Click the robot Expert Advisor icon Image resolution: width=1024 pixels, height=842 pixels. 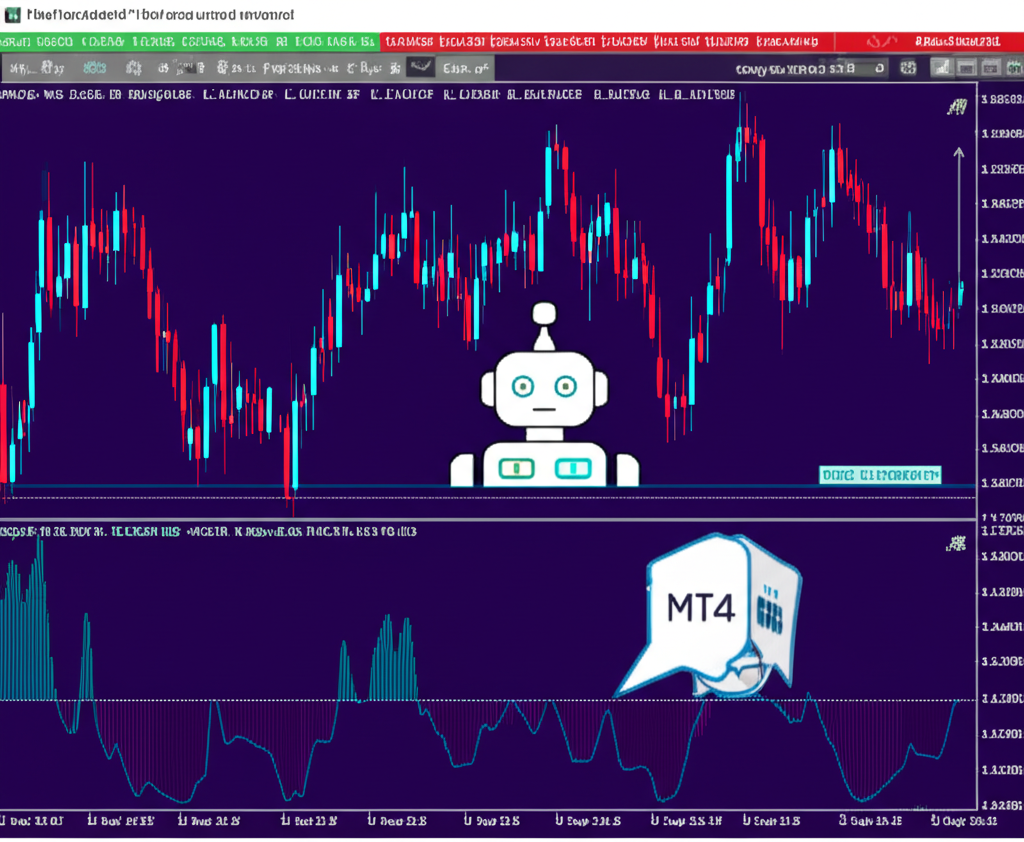pos(543,400)
